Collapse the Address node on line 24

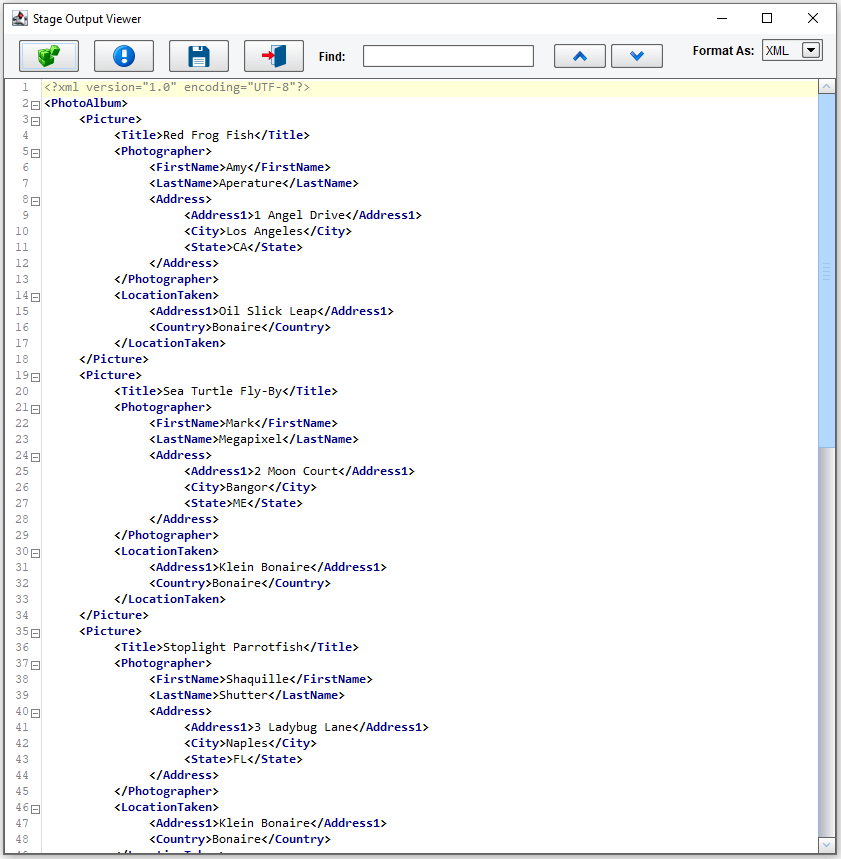(36, 457)
